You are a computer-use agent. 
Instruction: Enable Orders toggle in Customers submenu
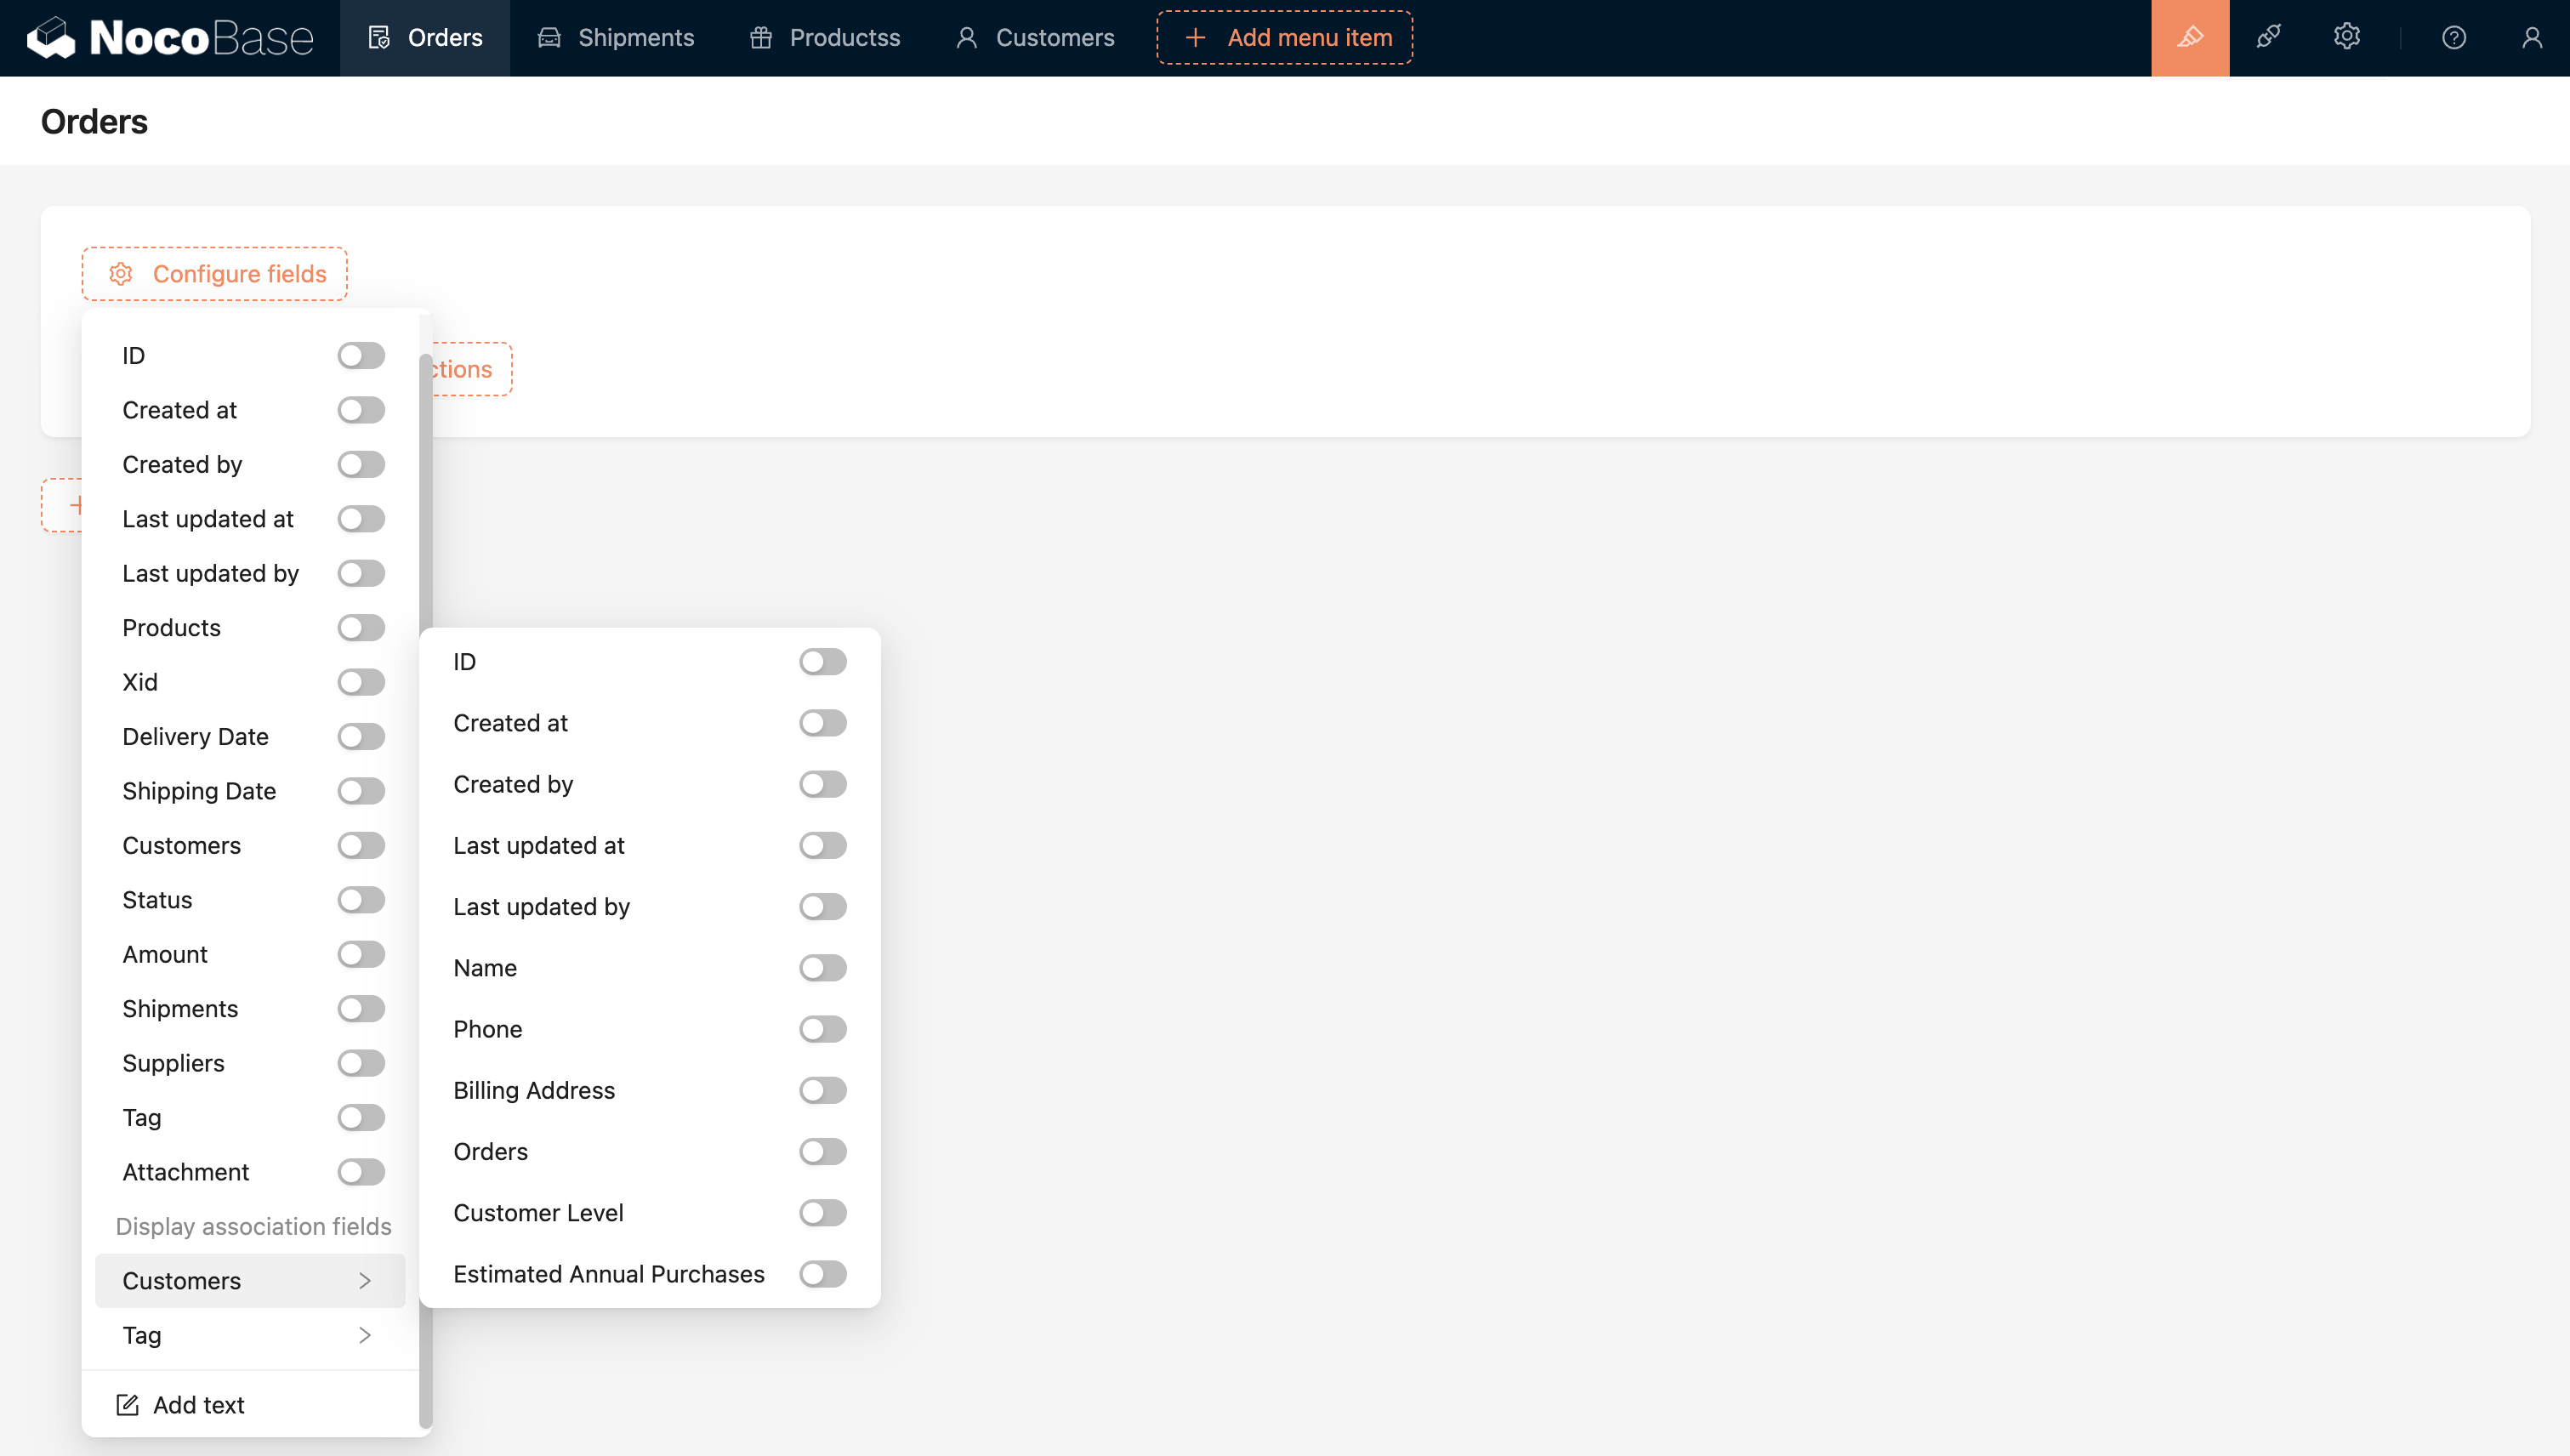[x=823, y=1152]
